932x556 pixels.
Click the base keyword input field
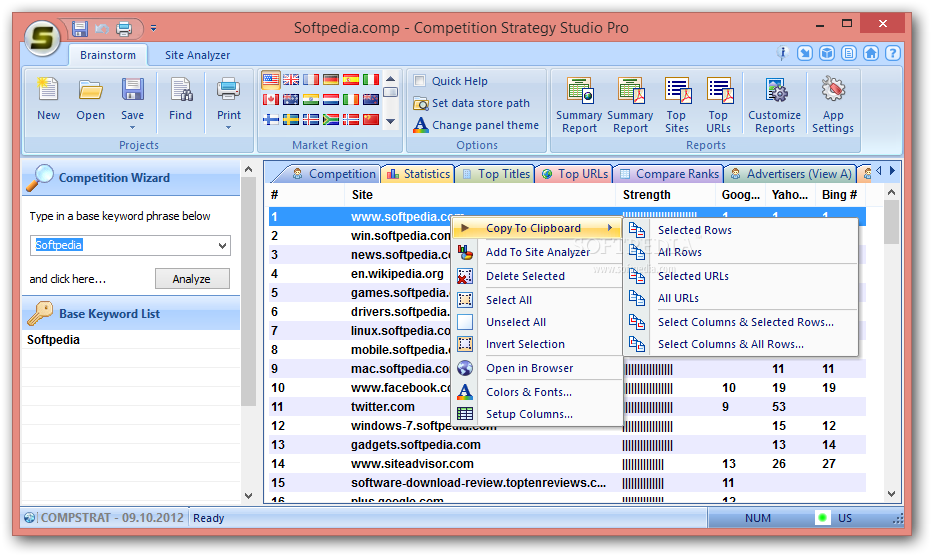[x=123, y=246]
